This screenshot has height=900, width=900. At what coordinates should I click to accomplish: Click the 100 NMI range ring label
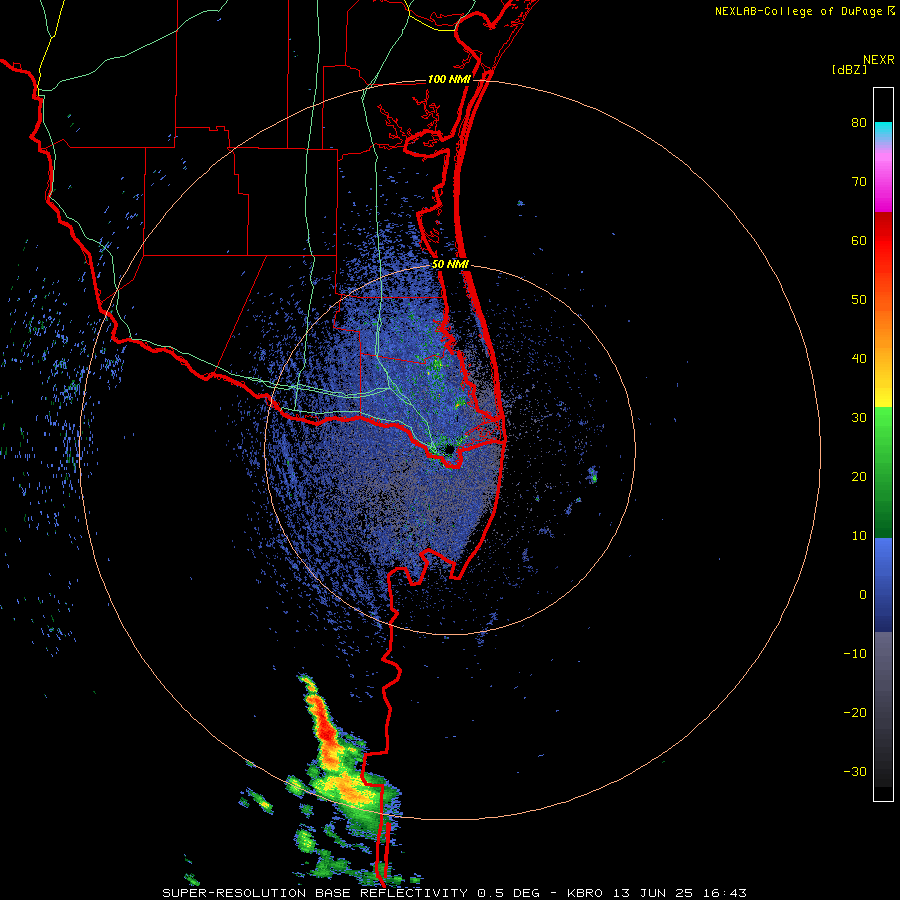pos(449,79)
